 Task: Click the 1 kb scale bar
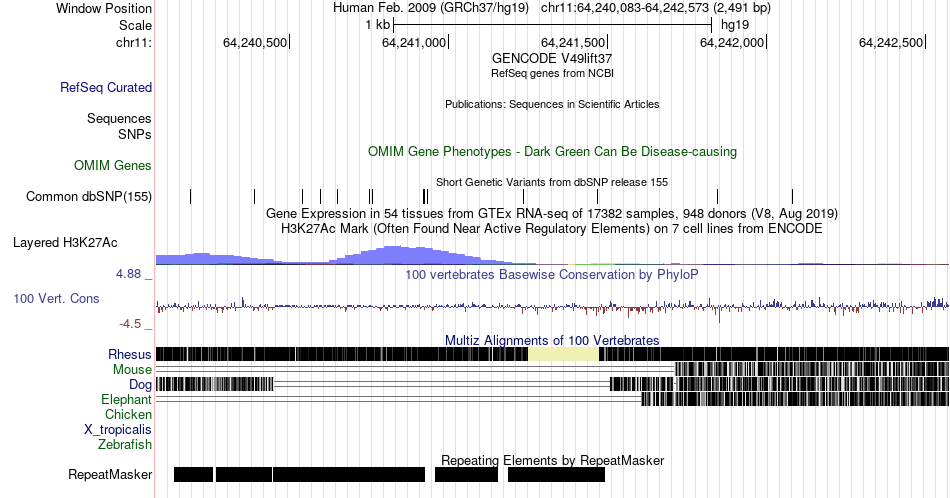click(x=552, y=25)
